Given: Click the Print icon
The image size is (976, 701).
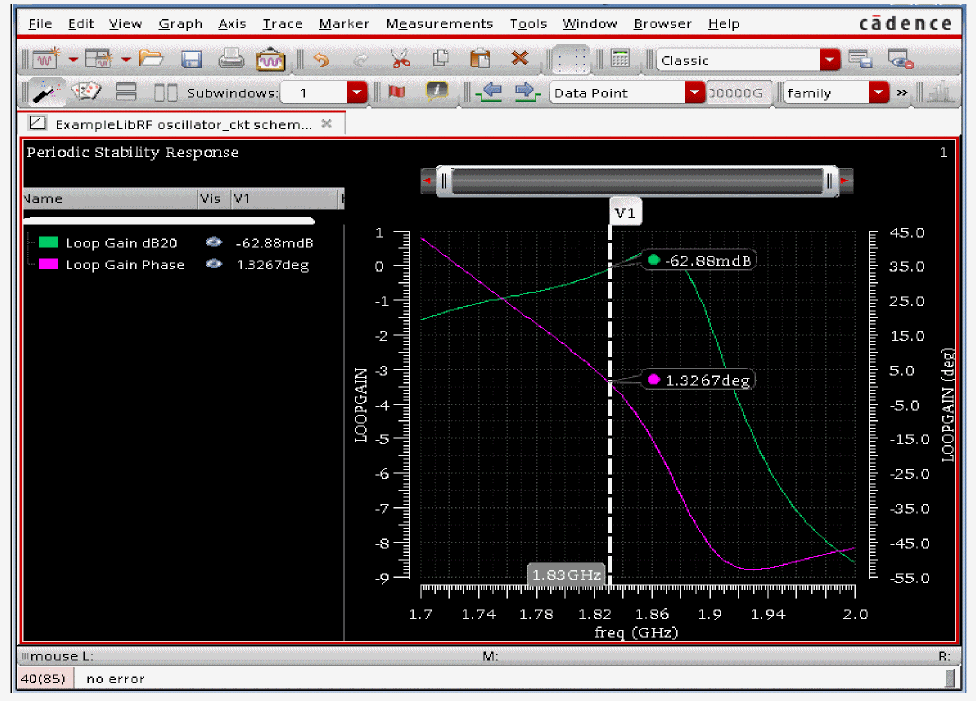Looking at the screenshot, I should (x=231, y=59).
